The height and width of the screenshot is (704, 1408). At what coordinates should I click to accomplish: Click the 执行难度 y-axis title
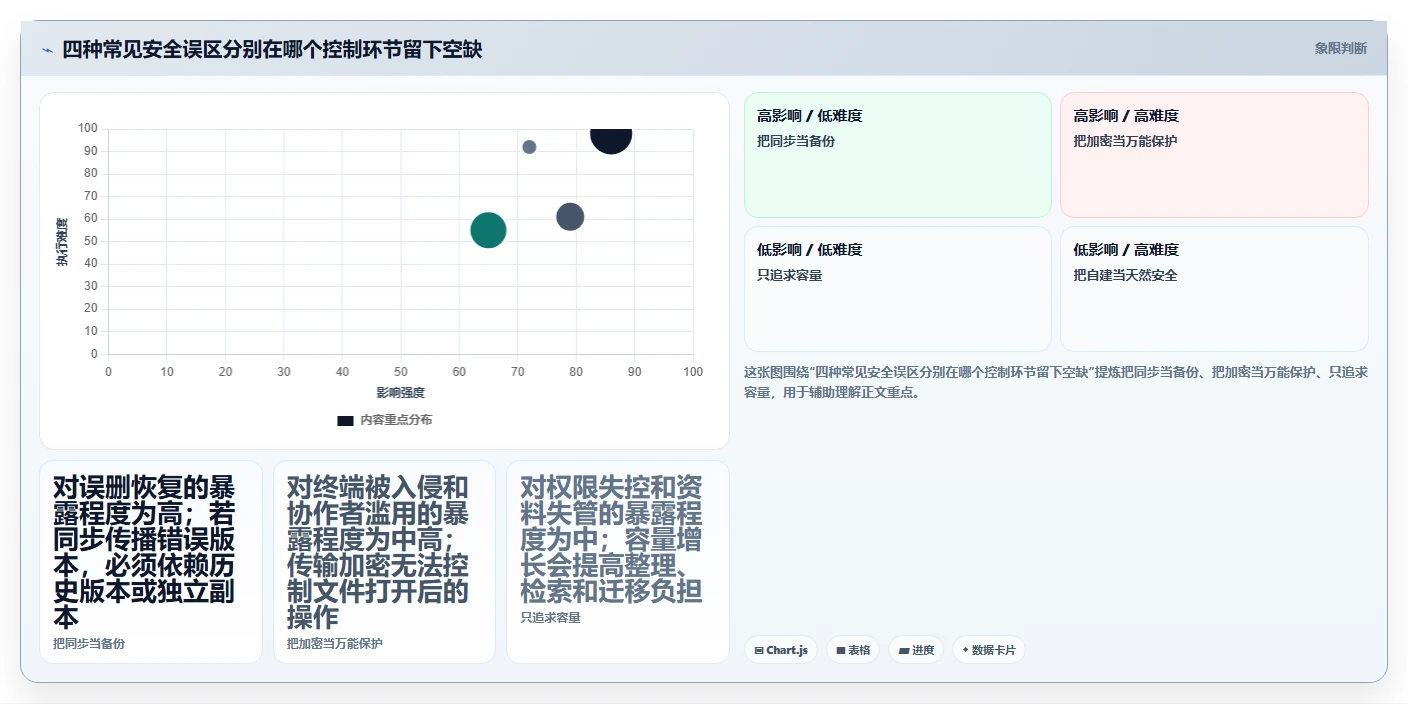tap(62, 241)
